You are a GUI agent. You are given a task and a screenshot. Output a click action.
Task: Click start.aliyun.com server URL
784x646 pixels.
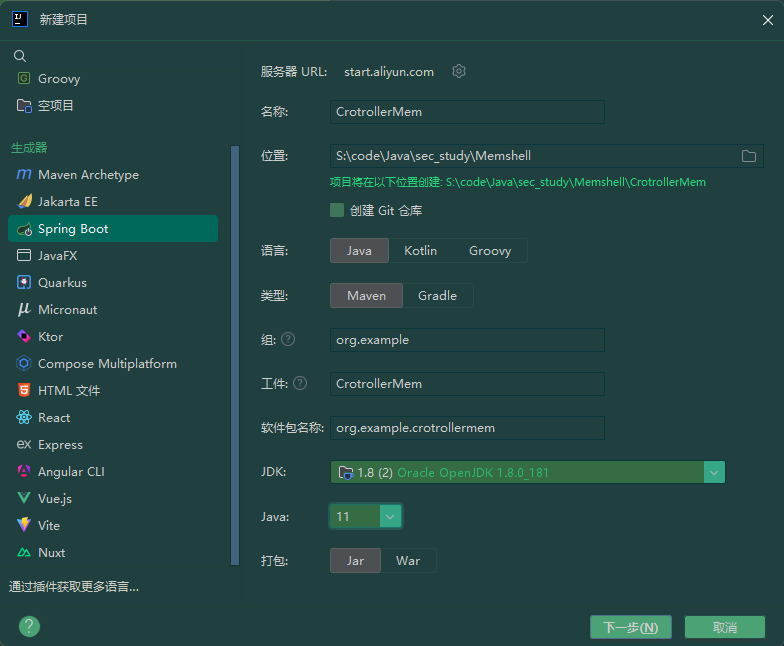tap(389, 72)
